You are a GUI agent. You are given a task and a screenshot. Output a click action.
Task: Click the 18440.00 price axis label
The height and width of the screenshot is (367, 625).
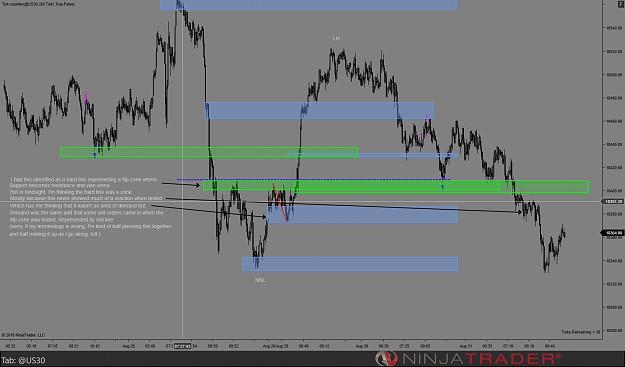click(x=614, y=144)
